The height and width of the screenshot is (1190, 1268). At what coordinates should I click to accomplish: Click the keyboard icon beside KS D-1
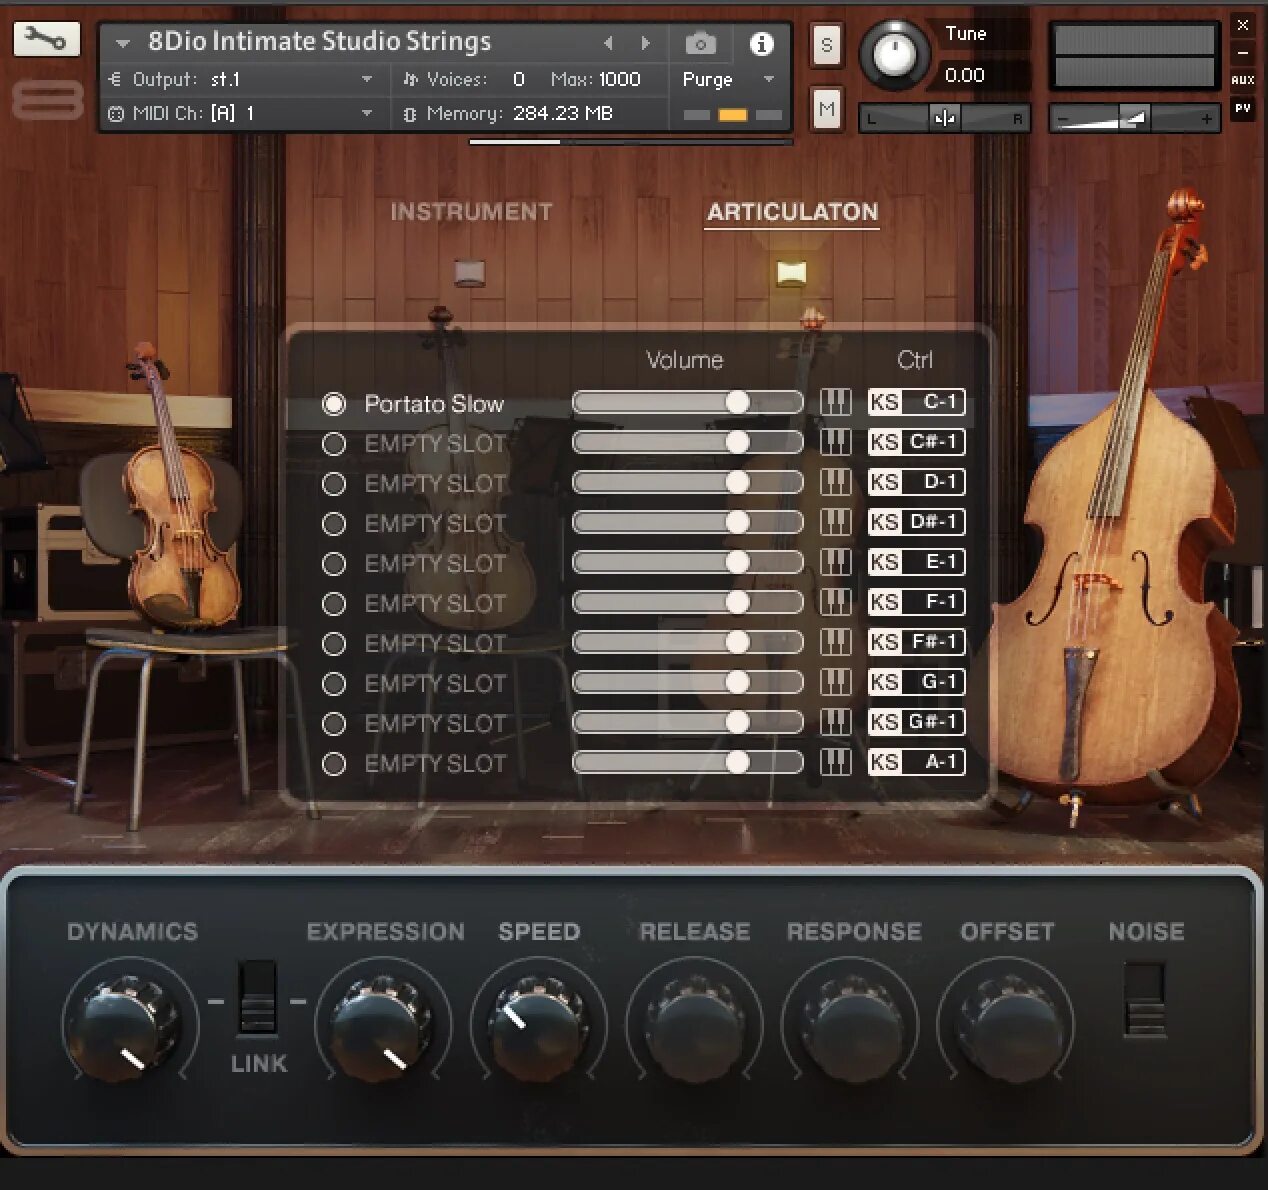click(835, 482)
